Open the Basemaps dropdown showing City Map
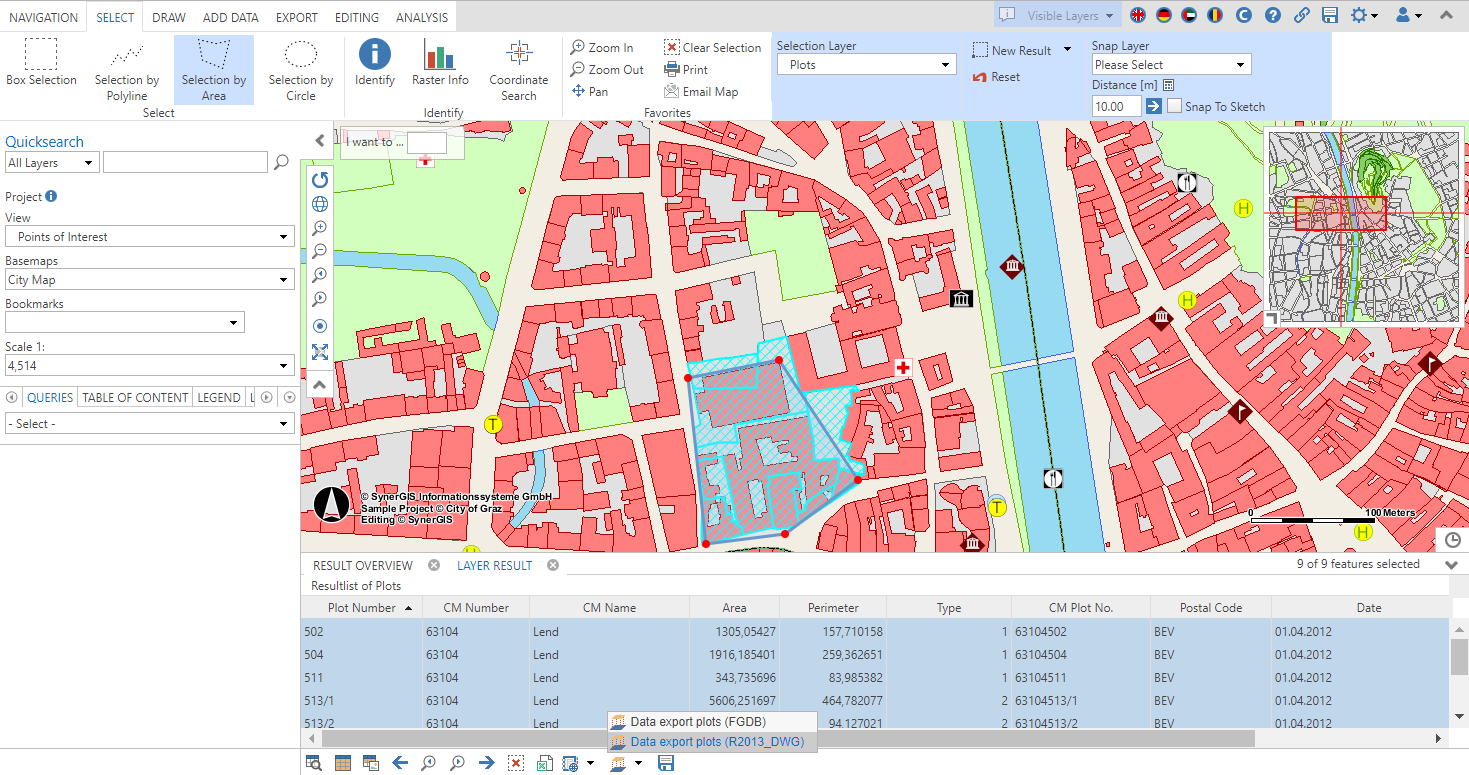This screenshot has width=1469, height=775. pos(150,279)
